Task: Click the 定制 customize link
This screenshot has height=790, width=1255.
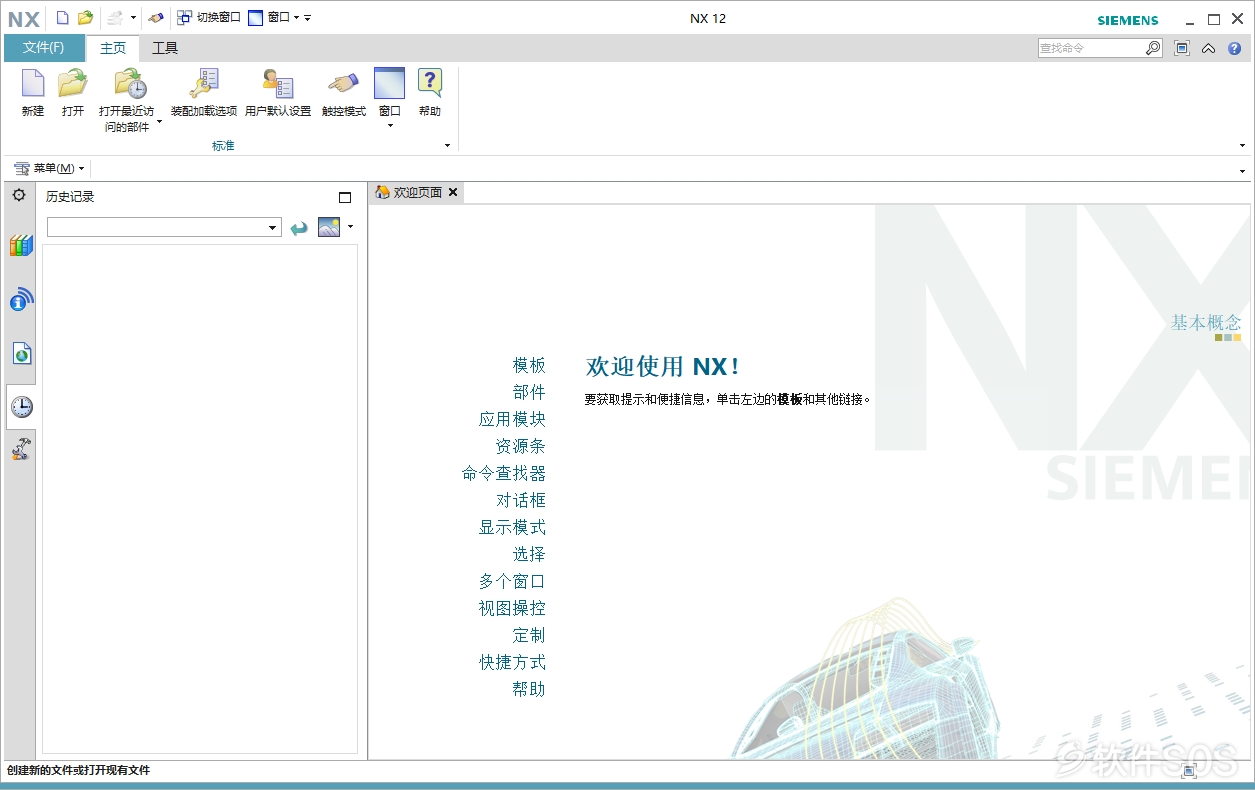Action: [x=529, y=635]
